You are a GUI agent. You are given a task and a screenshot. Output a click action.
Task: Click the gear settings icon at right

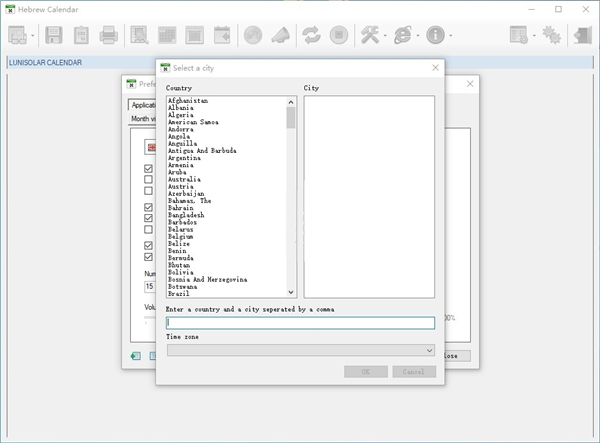tap(551, 35)
